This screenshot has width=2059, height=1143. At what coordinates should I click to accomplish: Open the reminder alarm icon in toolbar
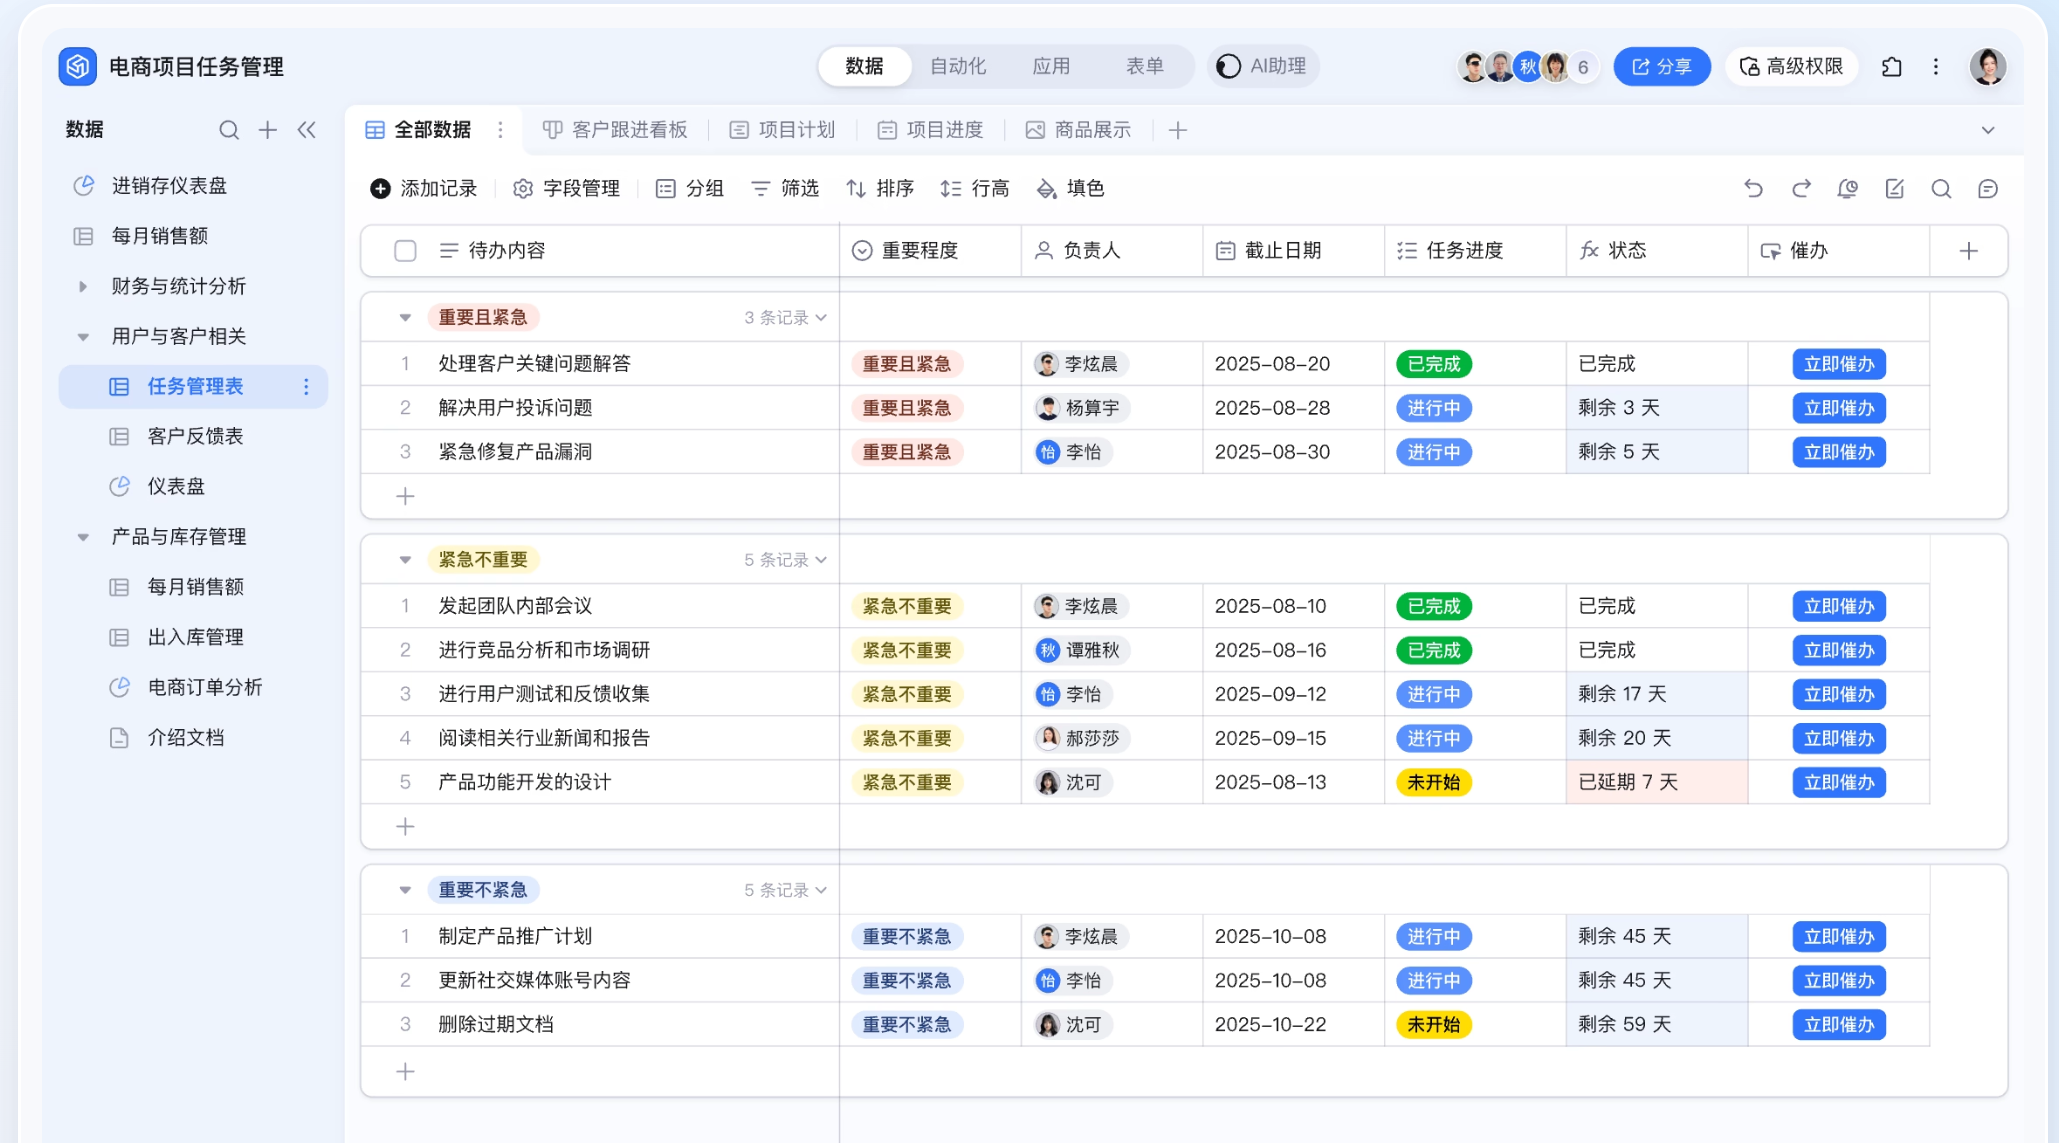coord(1847,188)
